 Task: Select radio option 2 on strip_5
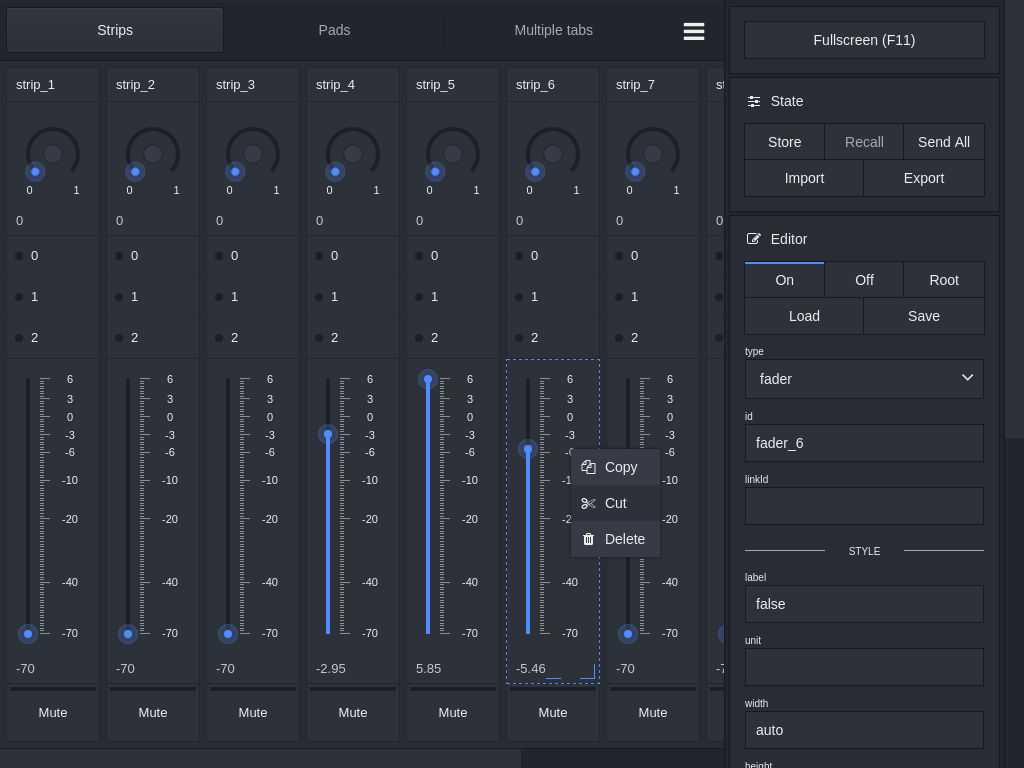click(434, 338)
